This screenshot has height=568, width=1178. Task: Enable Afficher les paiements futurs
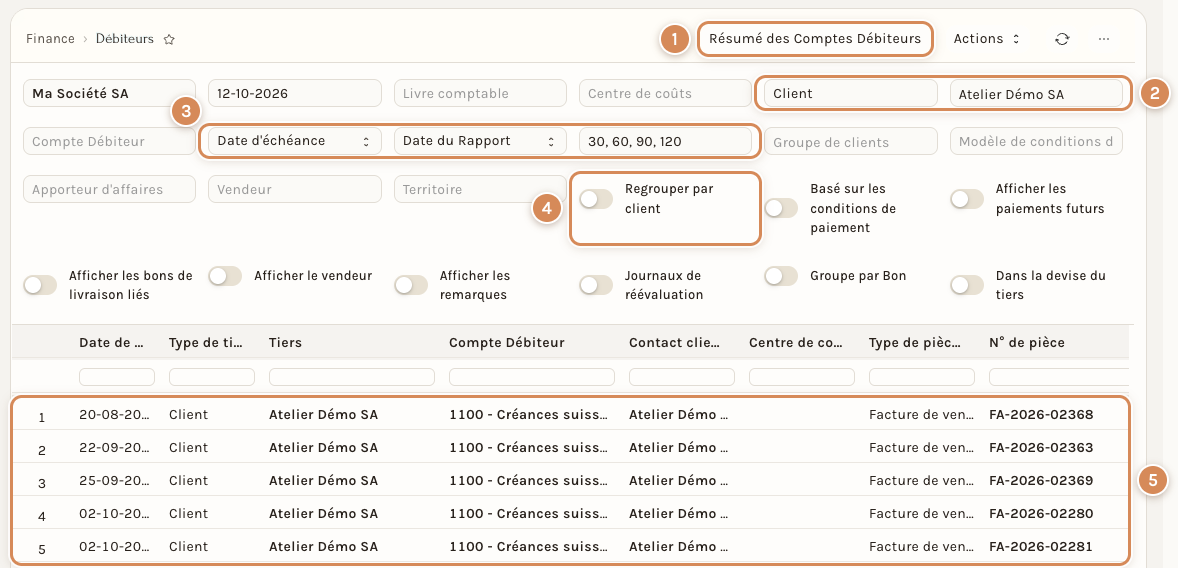click(967, 199)
